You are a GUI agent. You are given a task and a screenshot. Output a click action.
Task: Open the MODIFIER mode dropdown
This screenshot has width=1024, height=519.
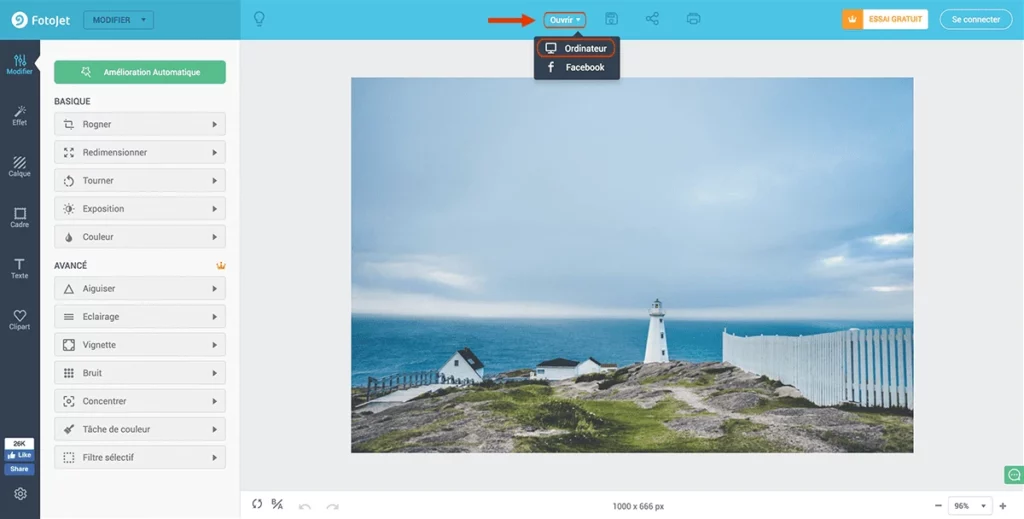click(117, 20)
